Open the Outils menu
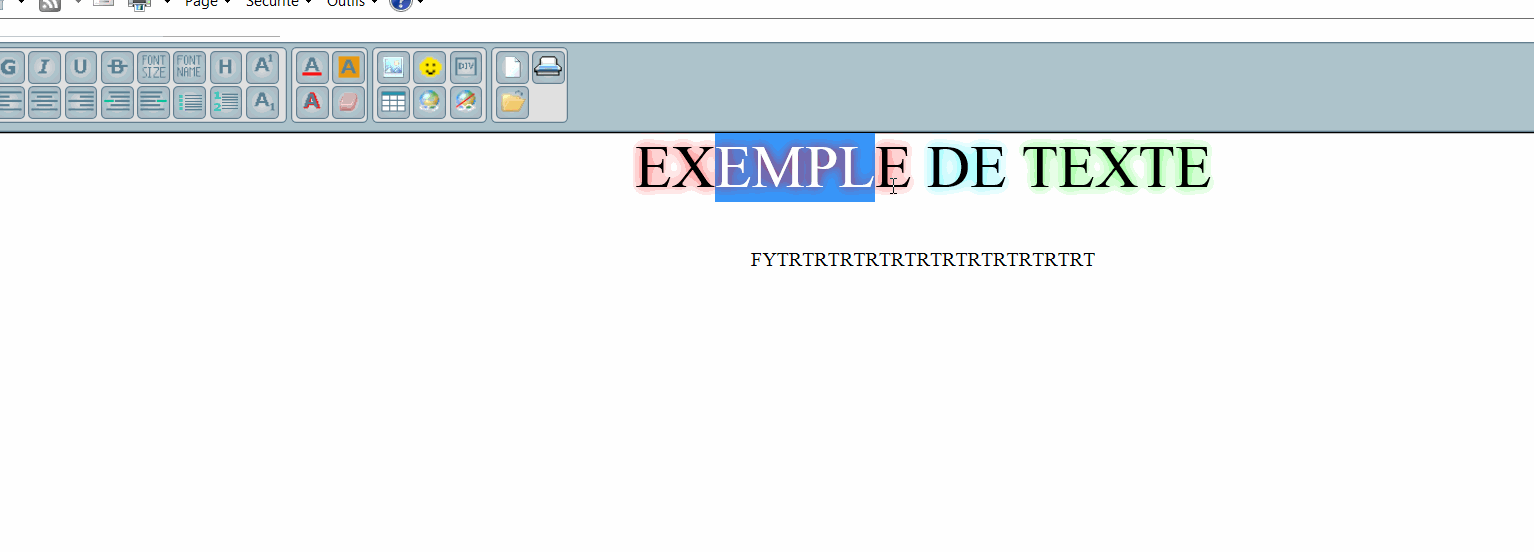The image size is (1534, 552). coord(351,3)
